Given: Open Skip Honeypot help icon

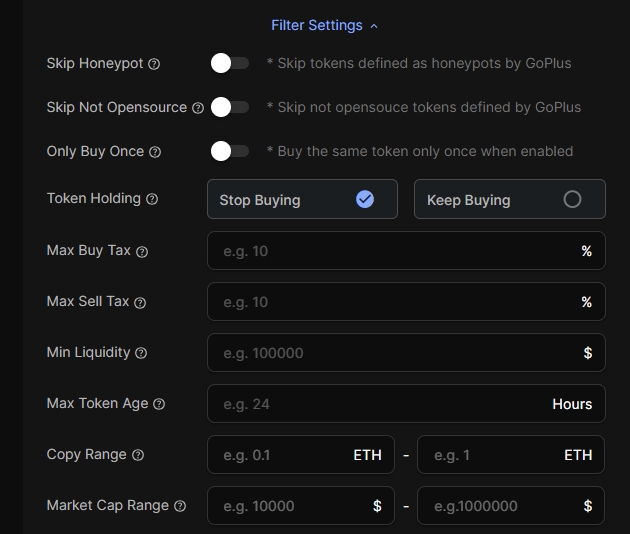Looking at the screenshot, I should [x=154, y=64].
